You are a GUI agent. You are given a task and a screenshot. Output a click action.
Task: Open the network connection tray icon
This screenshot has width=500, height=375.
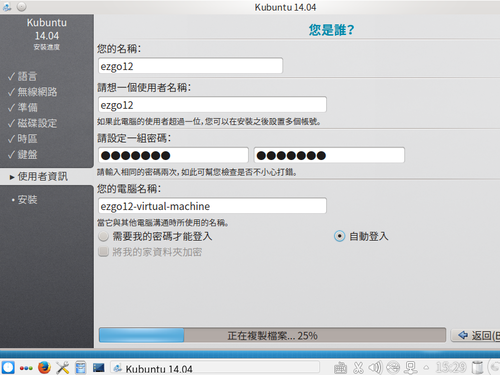(x=411, y=368)
